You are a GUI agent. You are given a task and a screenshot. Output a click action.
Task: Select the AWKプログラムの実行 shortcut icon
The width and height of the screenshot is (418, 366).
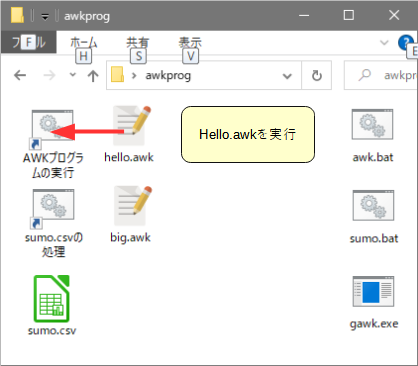(x=52, y=129)
